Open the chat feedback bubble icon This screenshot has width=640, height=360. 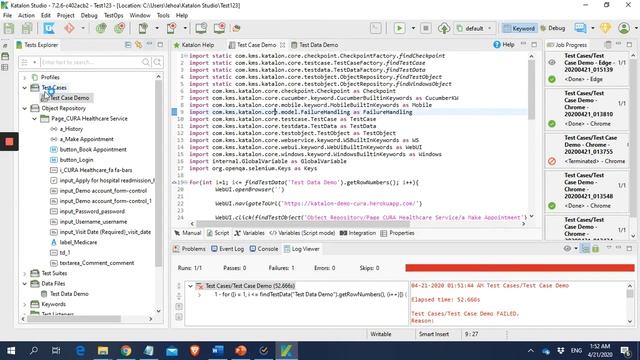580,28
